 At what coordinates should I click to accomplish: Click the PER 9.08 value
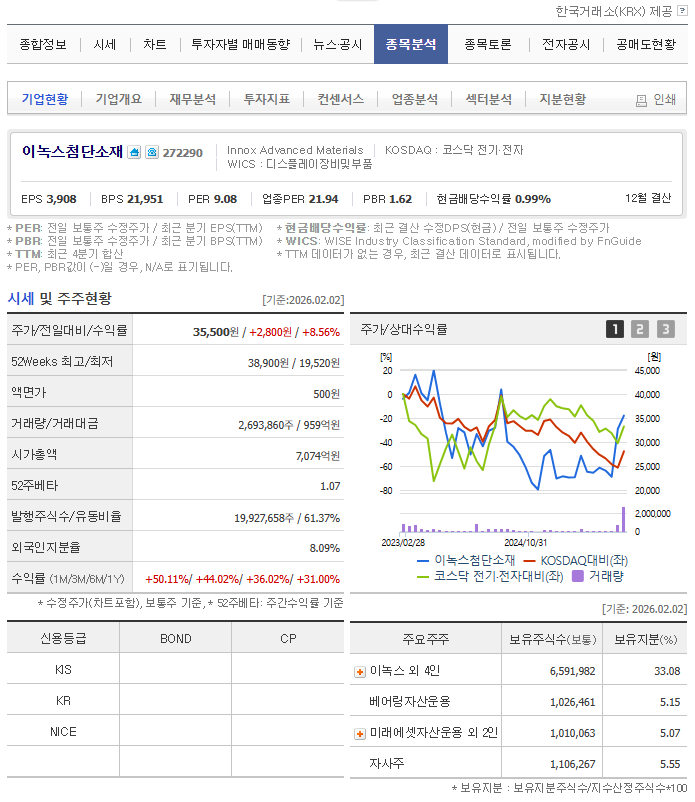pos(225,199)
